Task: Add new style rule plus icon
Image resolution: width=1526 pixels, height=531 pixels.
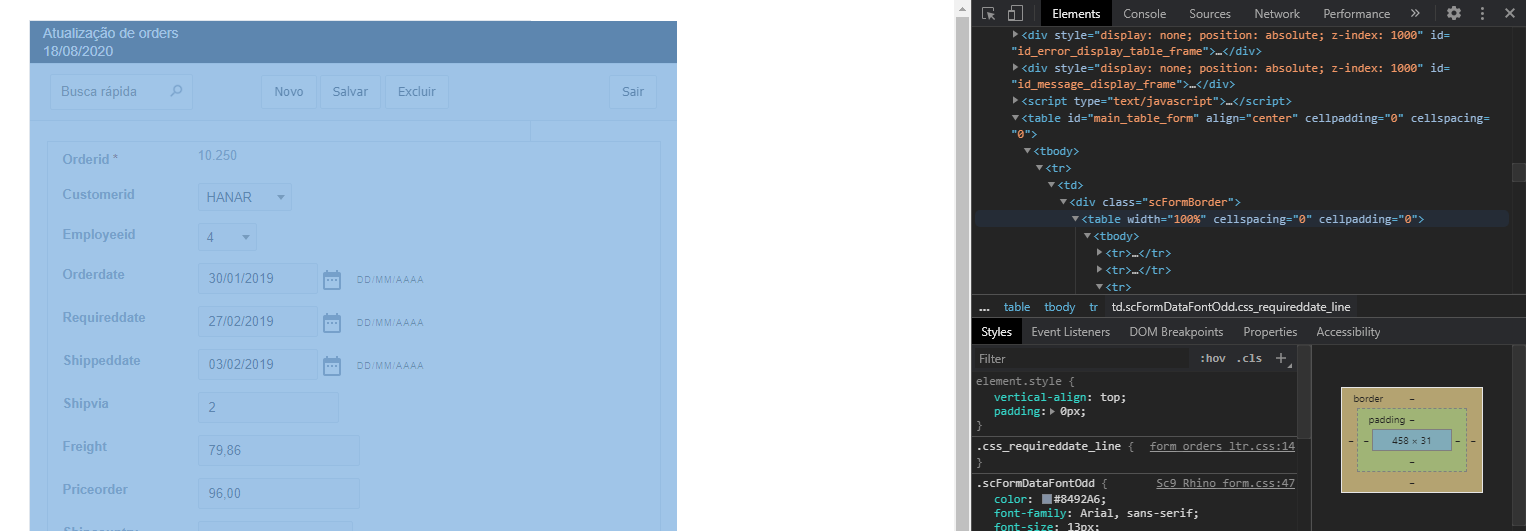Action: click(1281, 358)
